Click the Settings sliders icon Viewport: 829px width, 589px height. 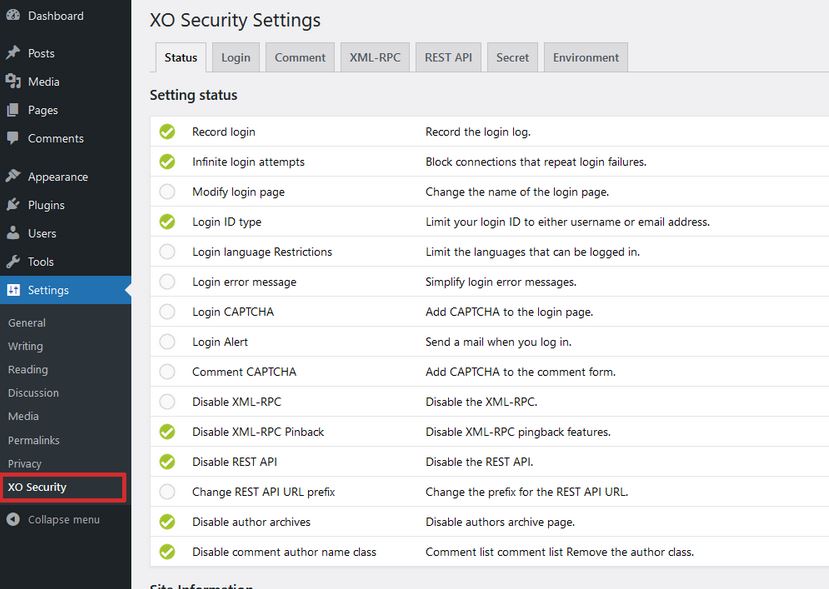(x=13, y=290)
